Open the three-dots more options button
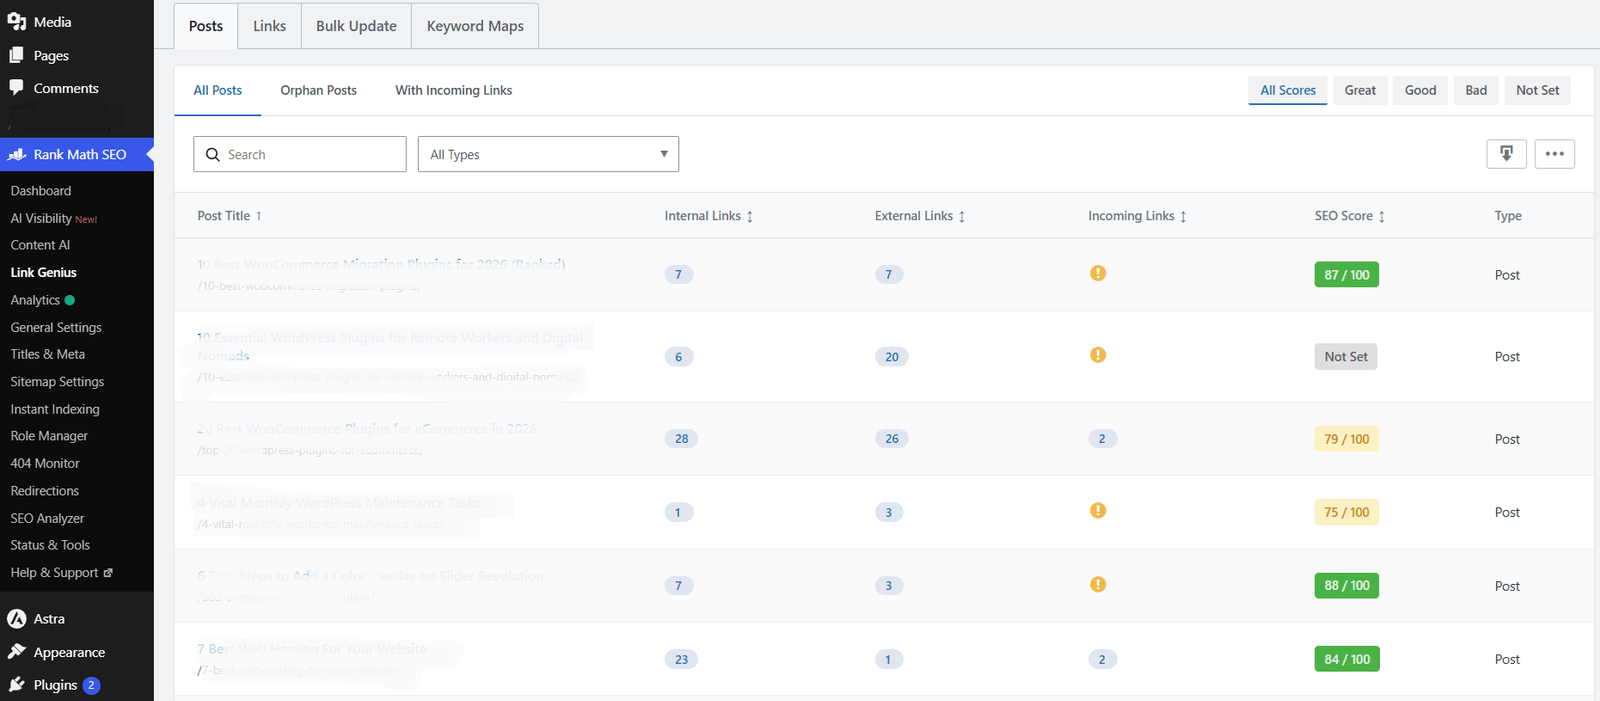1600x701 pixels. coord(1555,154)
